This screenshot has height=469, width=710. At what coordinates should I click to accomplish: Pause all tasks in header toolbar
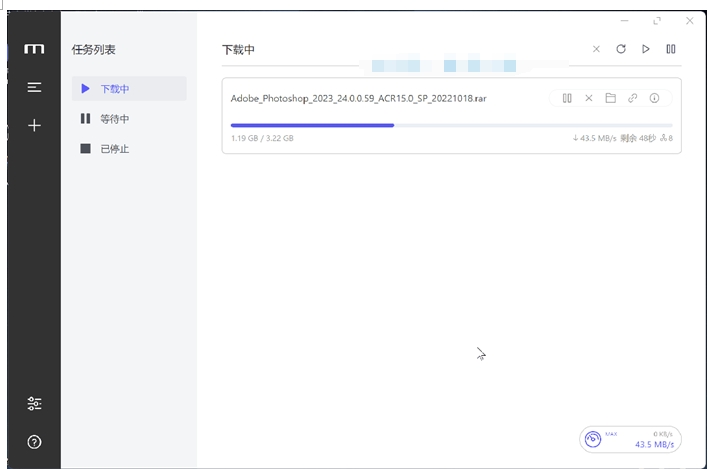671,49
